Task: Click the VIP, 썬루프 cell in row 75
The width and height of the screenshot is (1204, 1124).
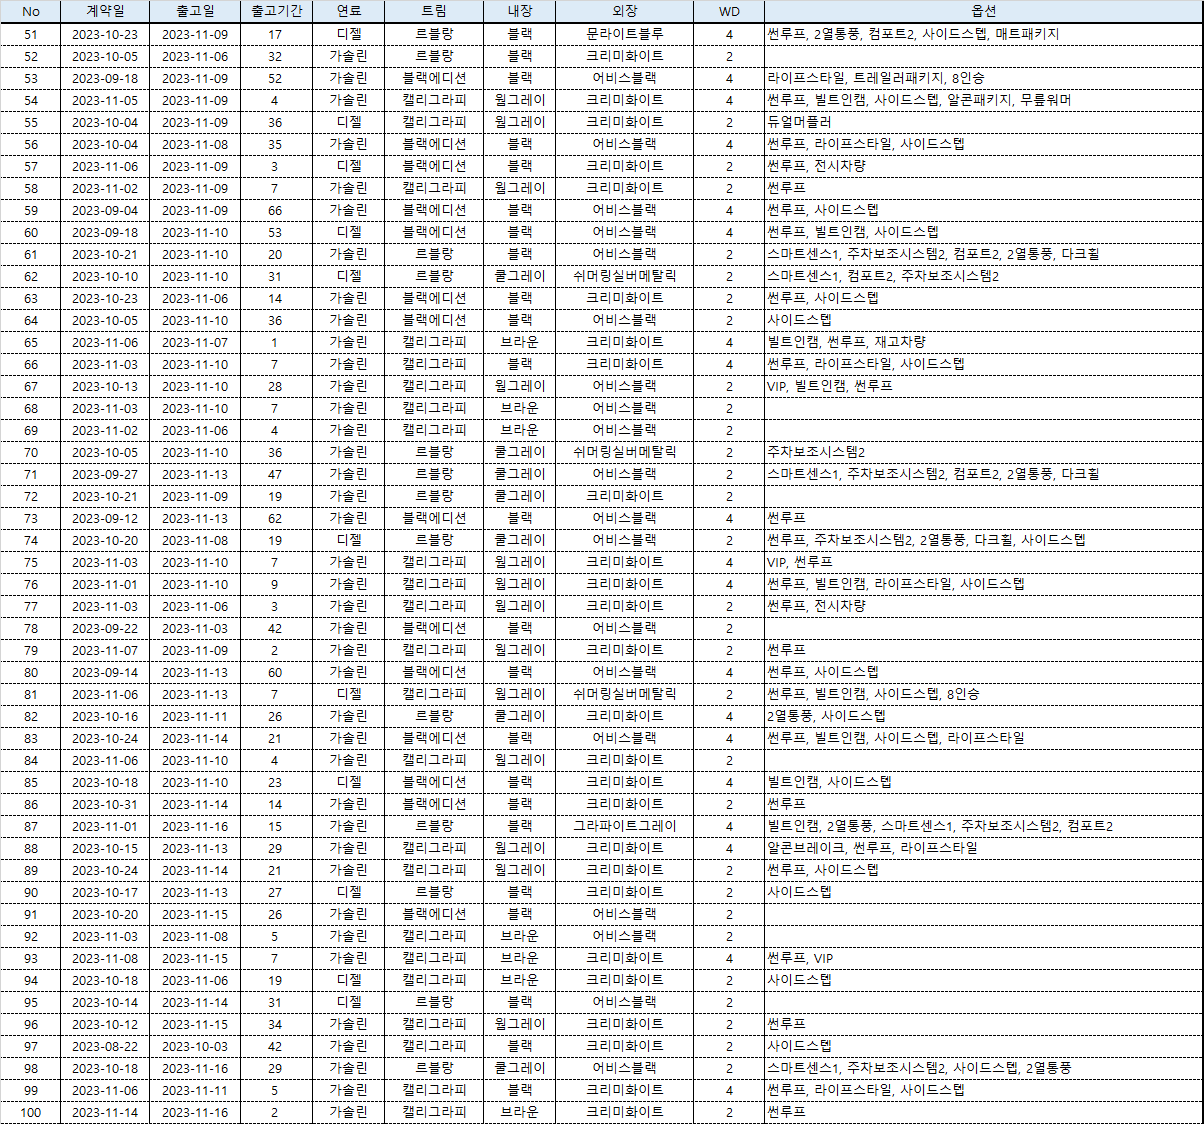Action: 983,562
